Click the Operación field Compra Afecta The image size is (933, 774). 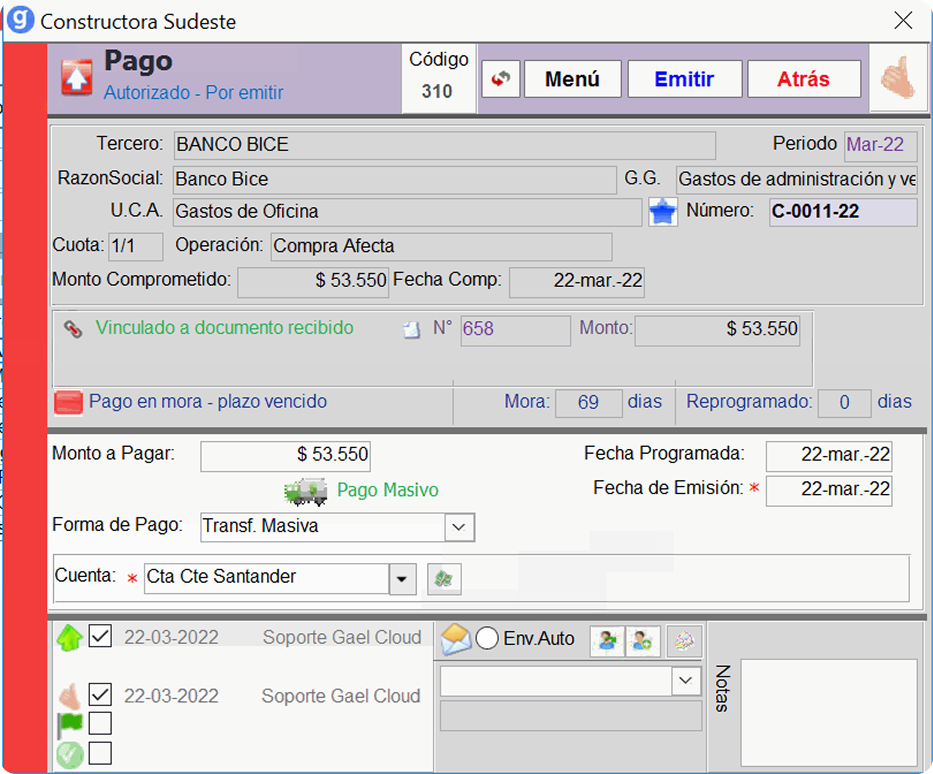pos(442,247)
